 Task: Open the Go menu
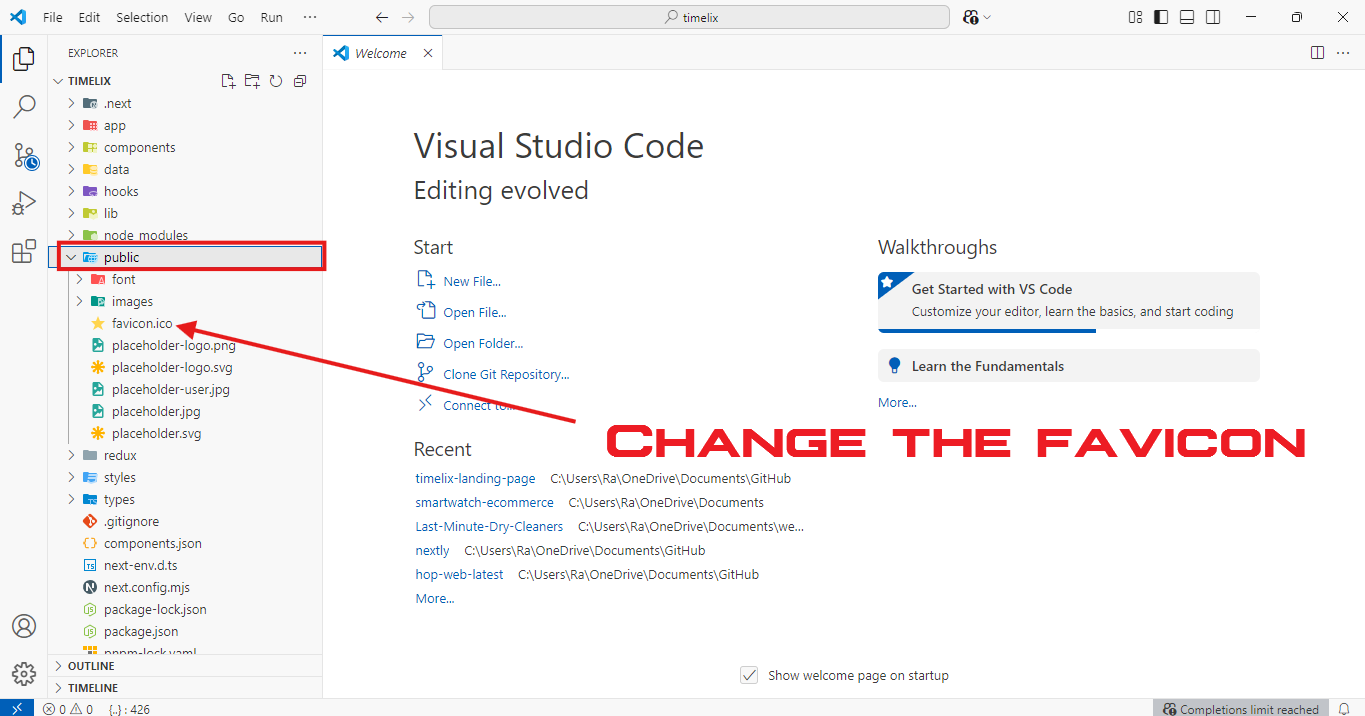pyautogui.click(x=236, y=17)
